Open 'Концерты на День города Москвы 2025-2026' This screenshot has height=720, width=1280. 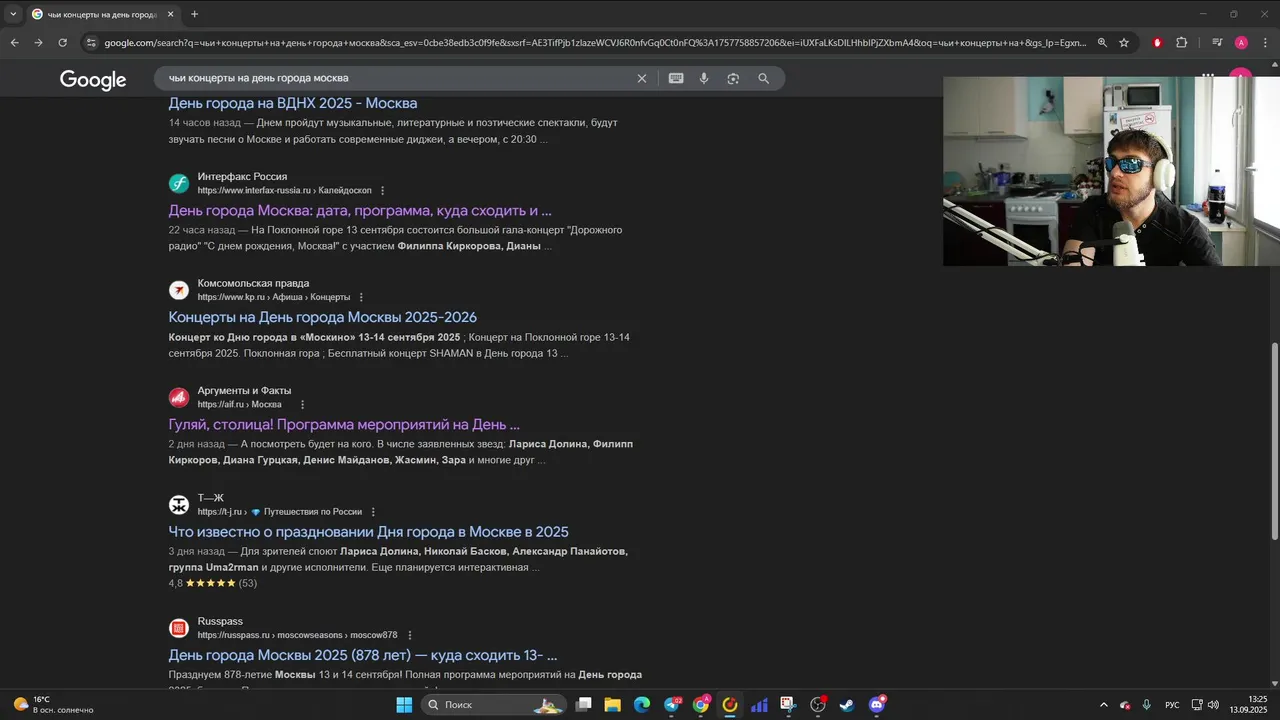coord(322,318)
